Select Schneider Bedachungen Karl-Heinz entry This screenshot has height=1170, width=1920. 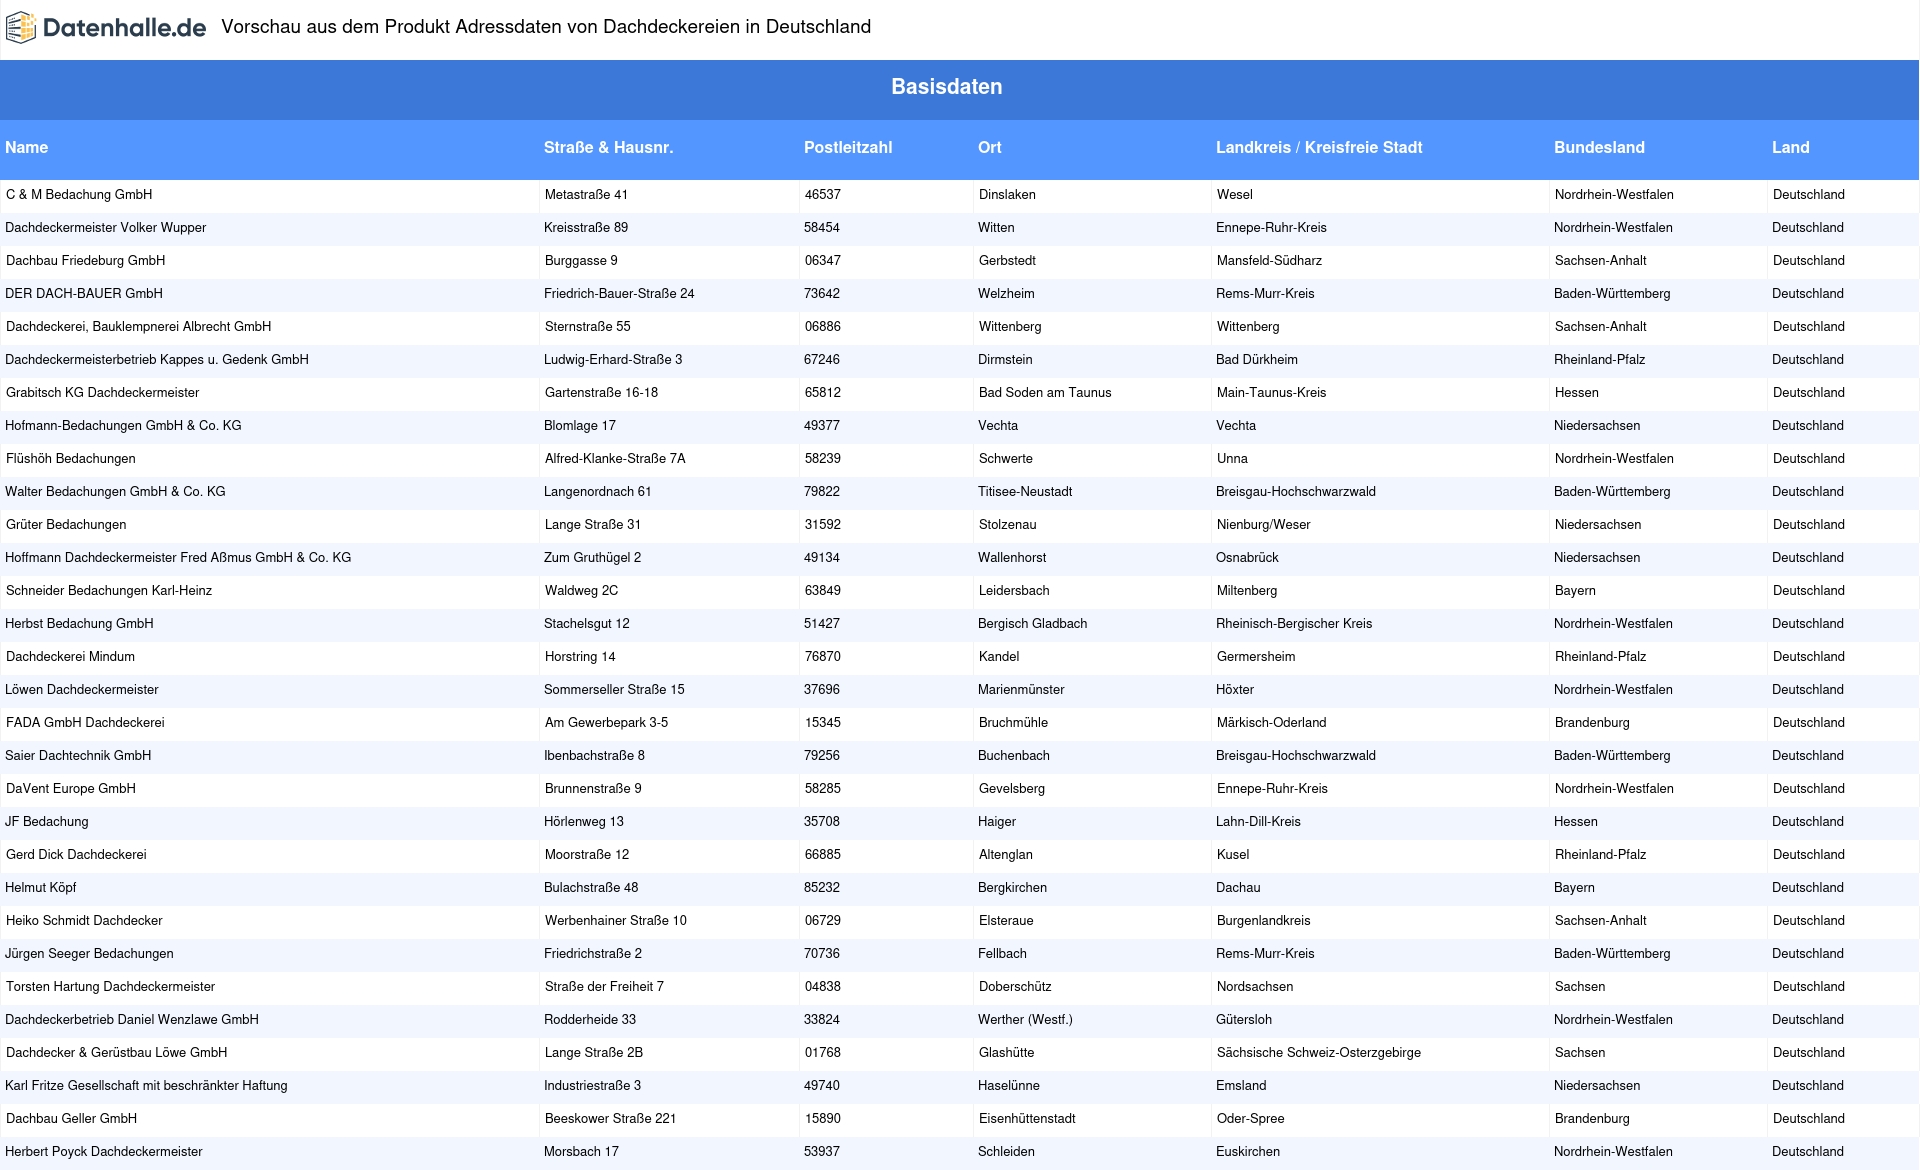tap(109, 591)
